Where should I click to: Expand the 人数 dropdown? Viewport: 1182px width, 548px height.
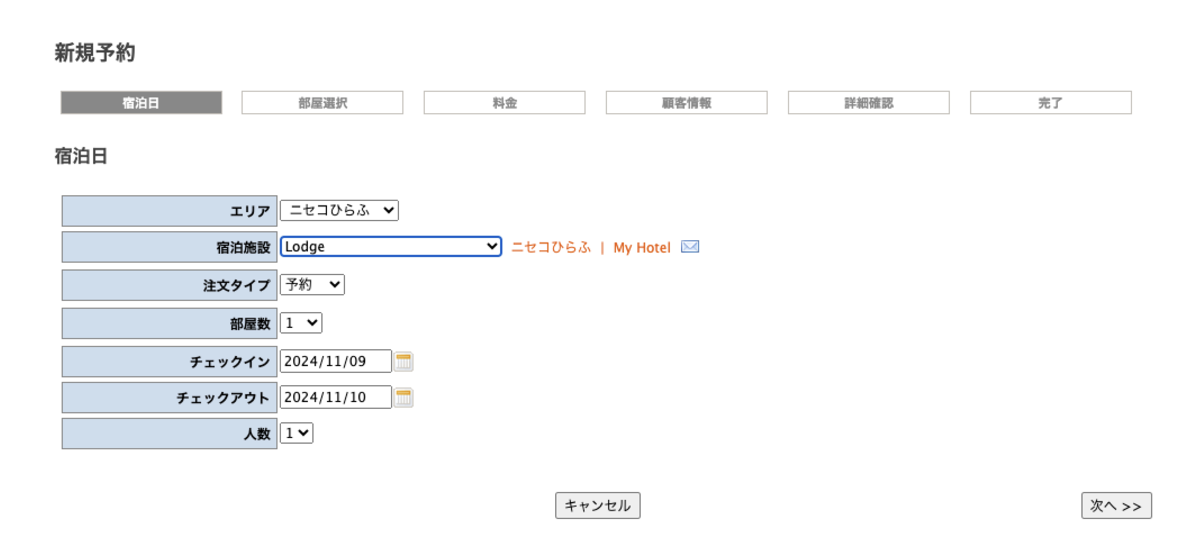pos(297,433)
